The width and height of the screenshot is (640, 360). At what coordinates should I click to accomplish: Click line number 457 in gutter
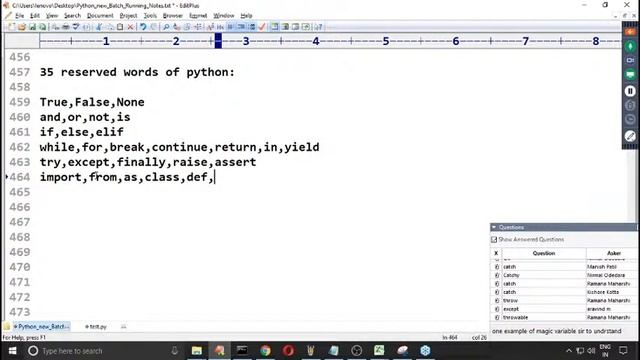pyautogui.click(x=20, y=72)
